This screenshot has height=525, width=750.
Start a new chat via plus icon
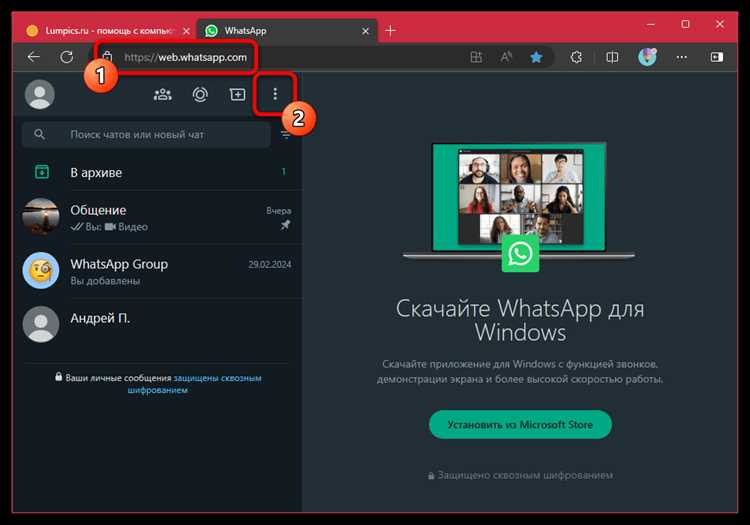pos(237,94)
